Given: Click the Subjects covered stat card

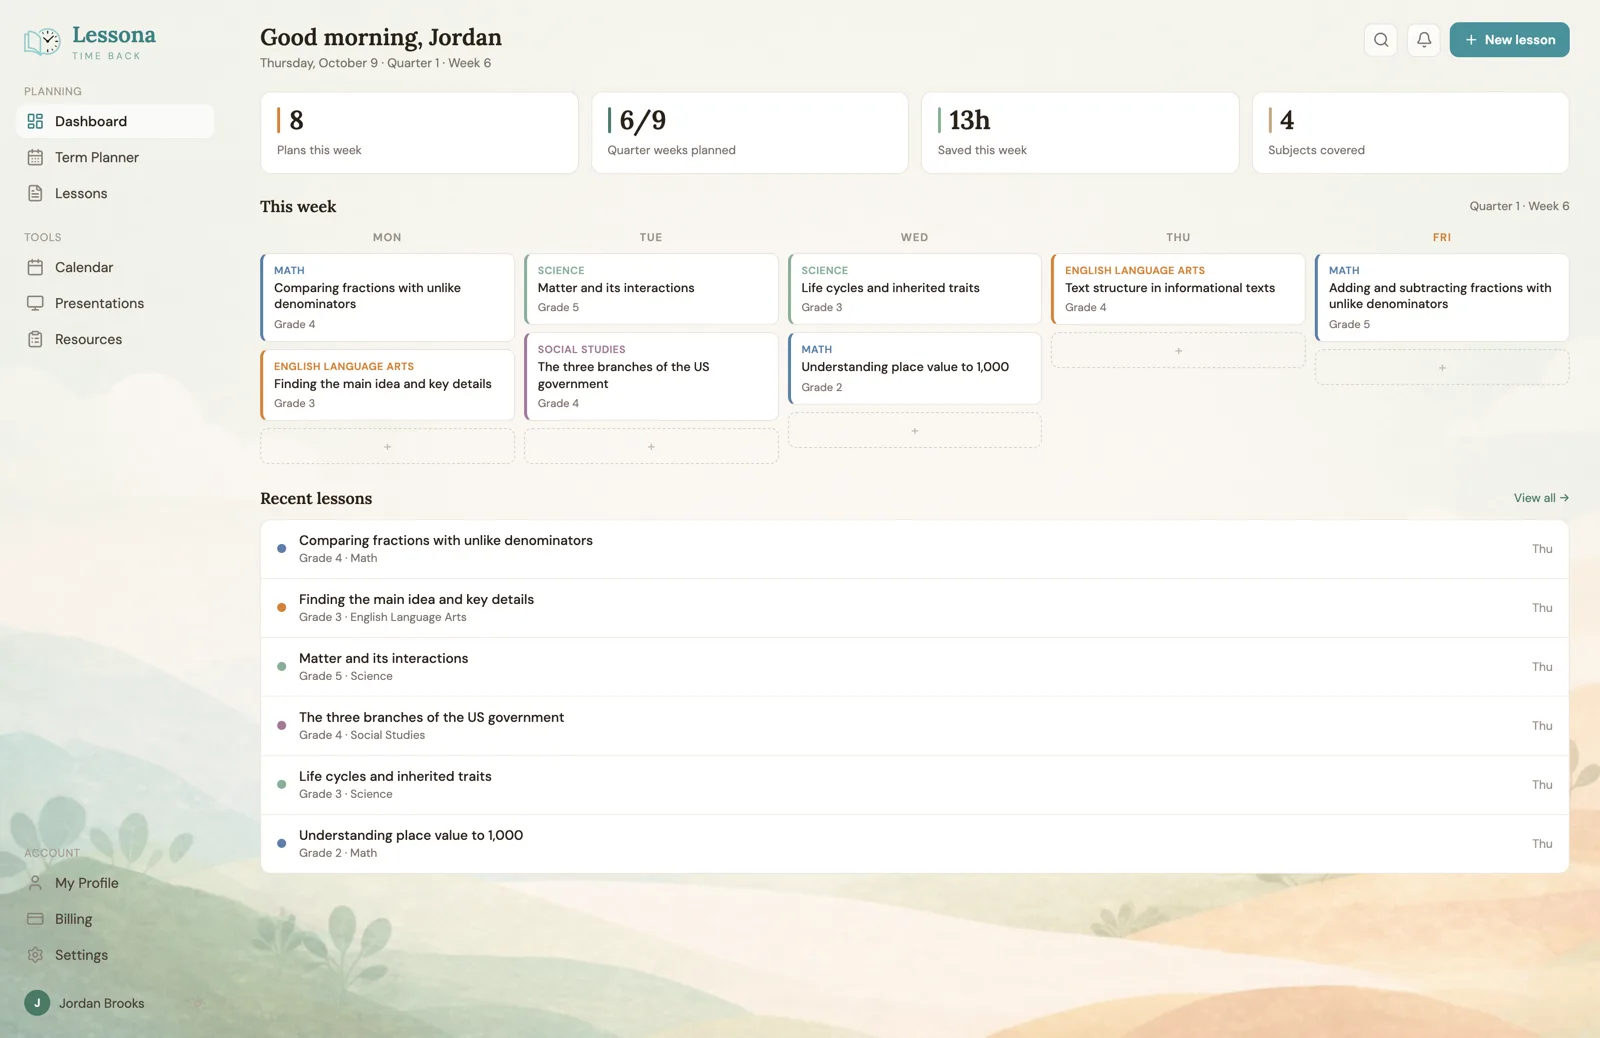Looking at the screenshot, I should (x=1410, y=133).
